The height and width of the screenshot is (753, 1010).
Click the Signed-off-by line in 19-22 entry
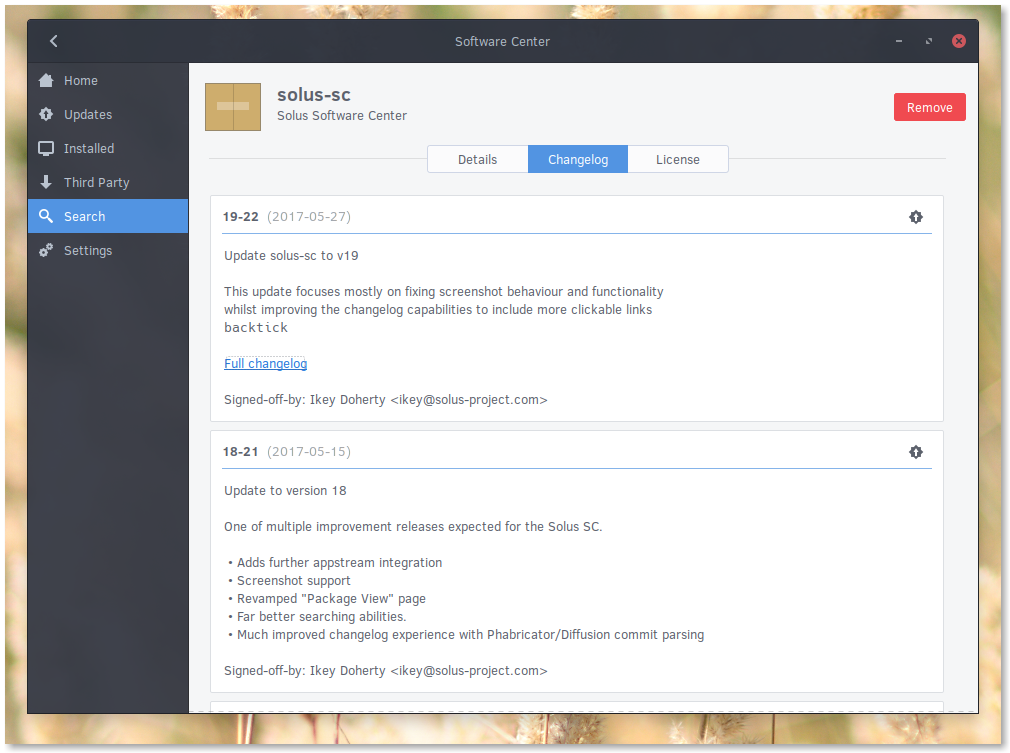pyautogui.click(x=386, y=400)
